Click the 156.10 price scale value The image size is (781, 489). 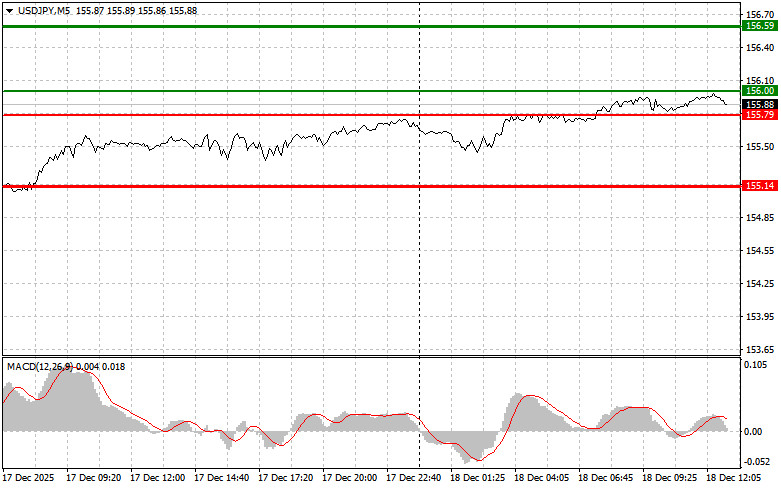pyautogui.click(x=760, y=81)
